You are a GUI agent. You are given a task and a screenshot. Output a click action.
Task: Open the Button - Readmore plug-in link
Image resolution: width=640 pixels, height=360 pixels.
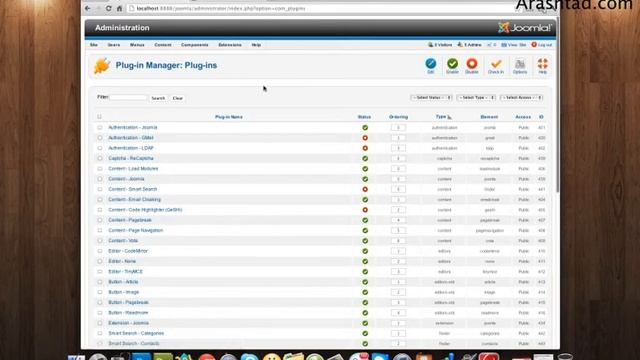coord(128,313)
